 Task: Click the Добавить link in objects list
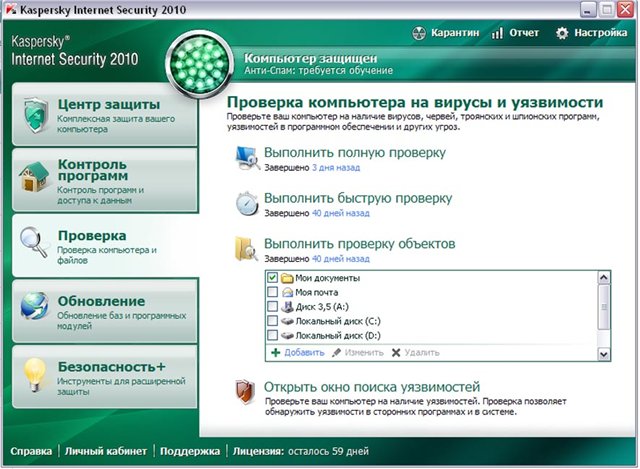tap(304, 353)
